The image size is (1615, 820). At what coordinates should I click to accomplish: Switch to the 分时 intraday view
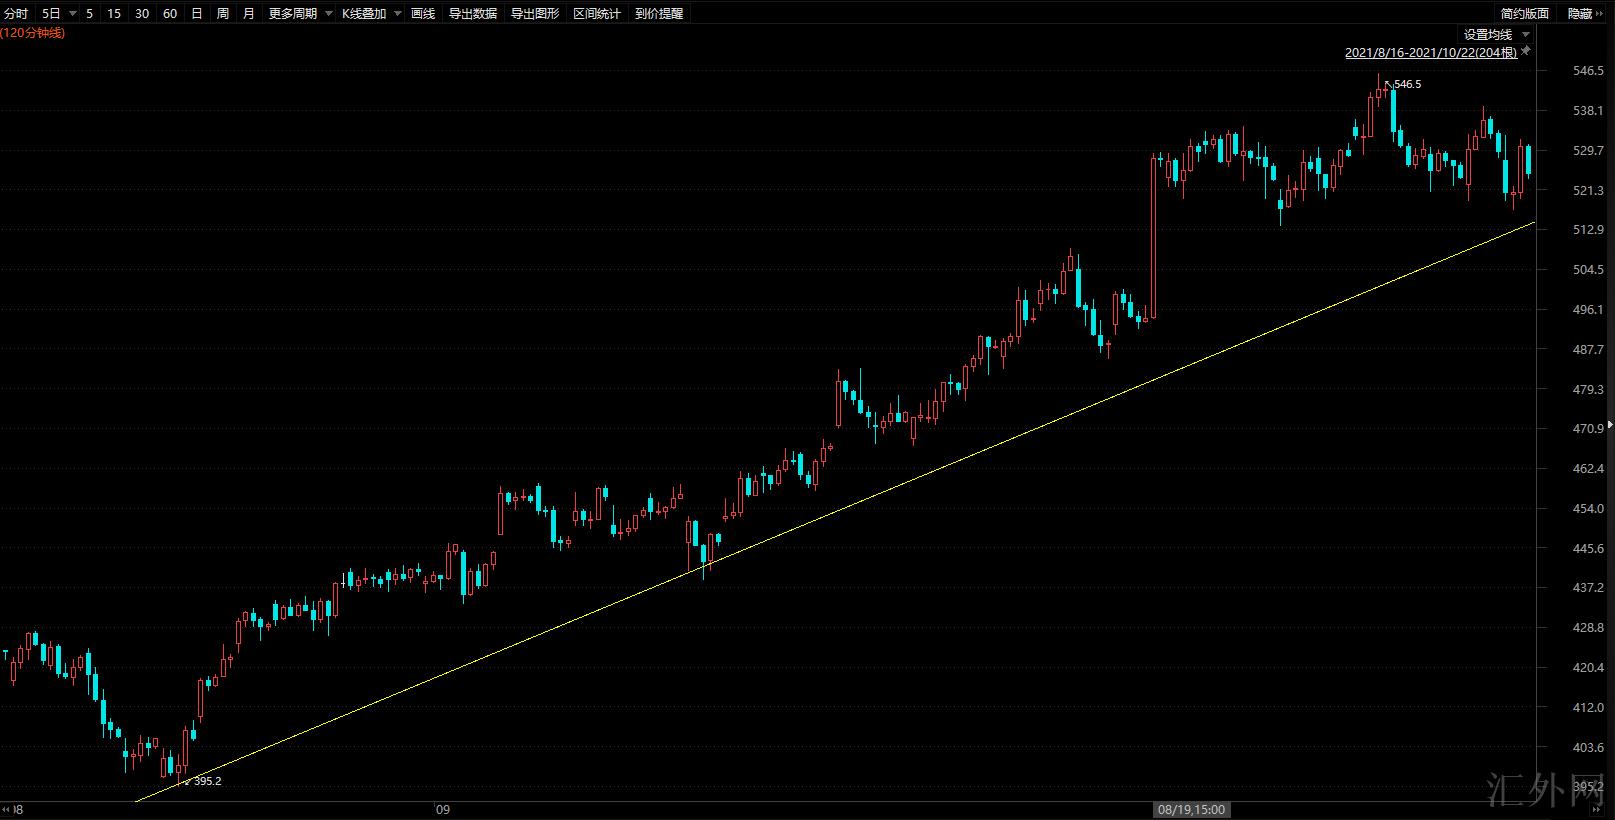click(x=16, y=14)
